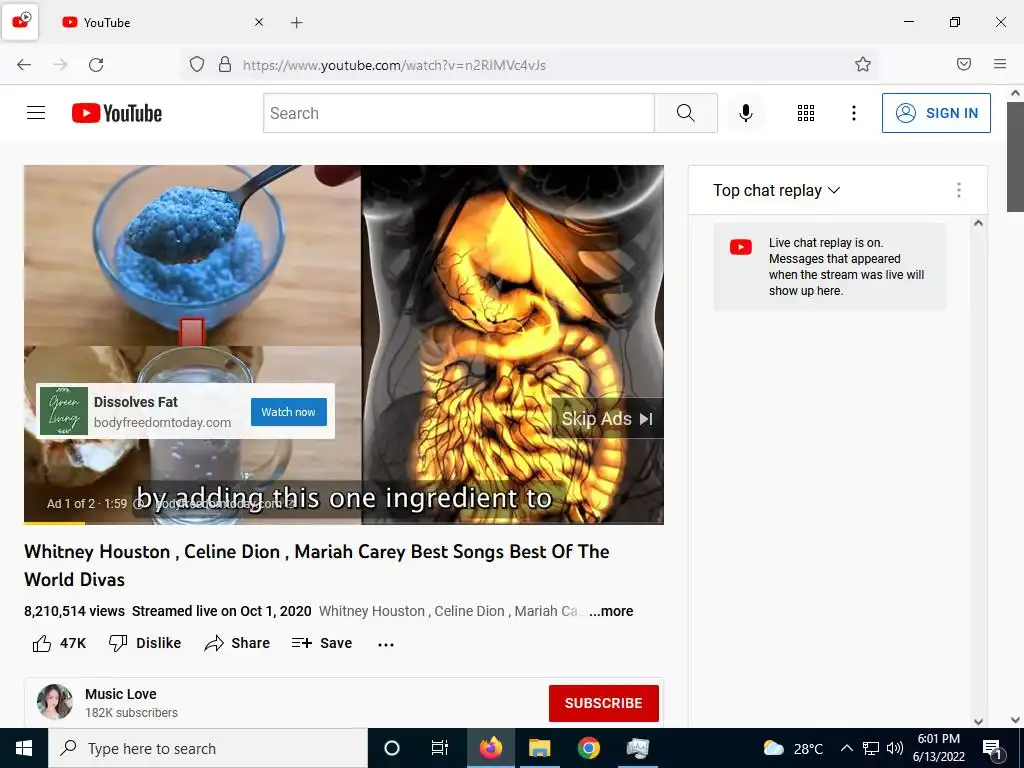
Task: Open volume control in tray
Action: tap(895, 748)
